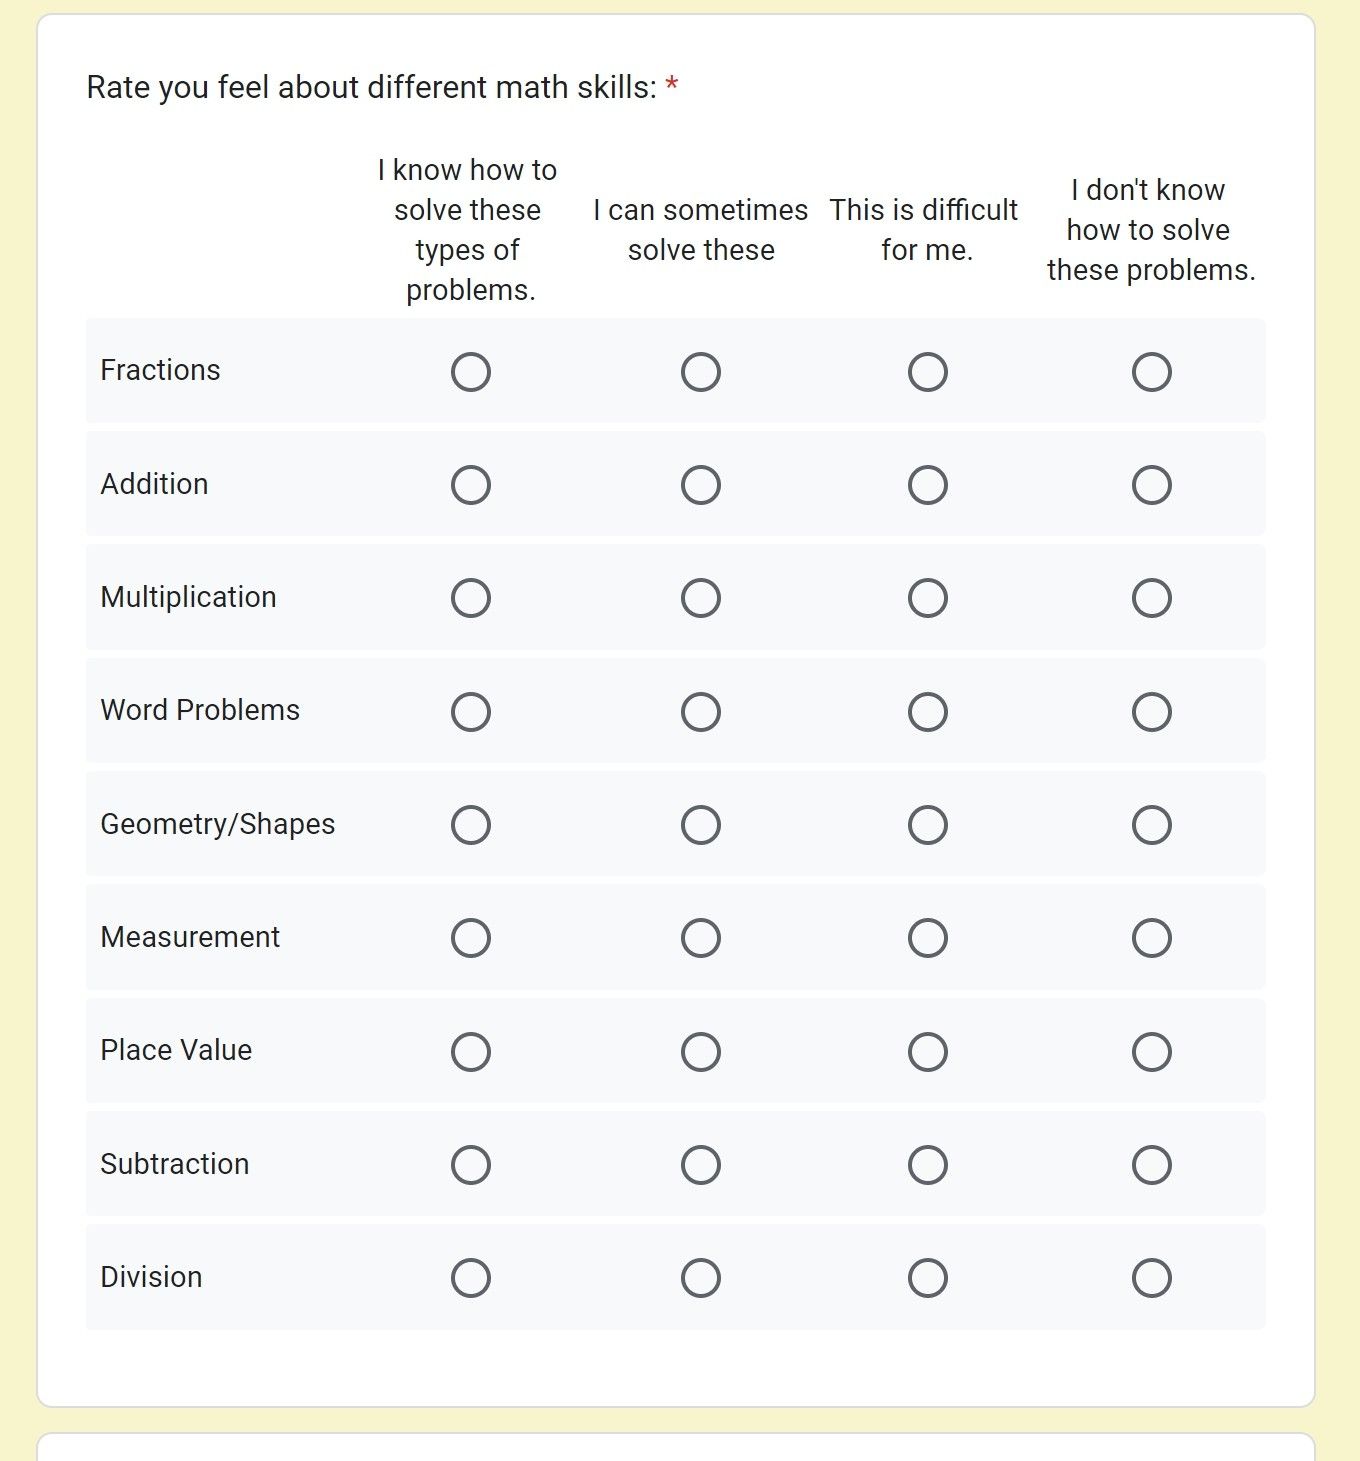Mark Geometry/Shapes as 'This is difficult for me'
Image resolution: width=1360 pixels, height=1461 pixels.
pos(928,824)
